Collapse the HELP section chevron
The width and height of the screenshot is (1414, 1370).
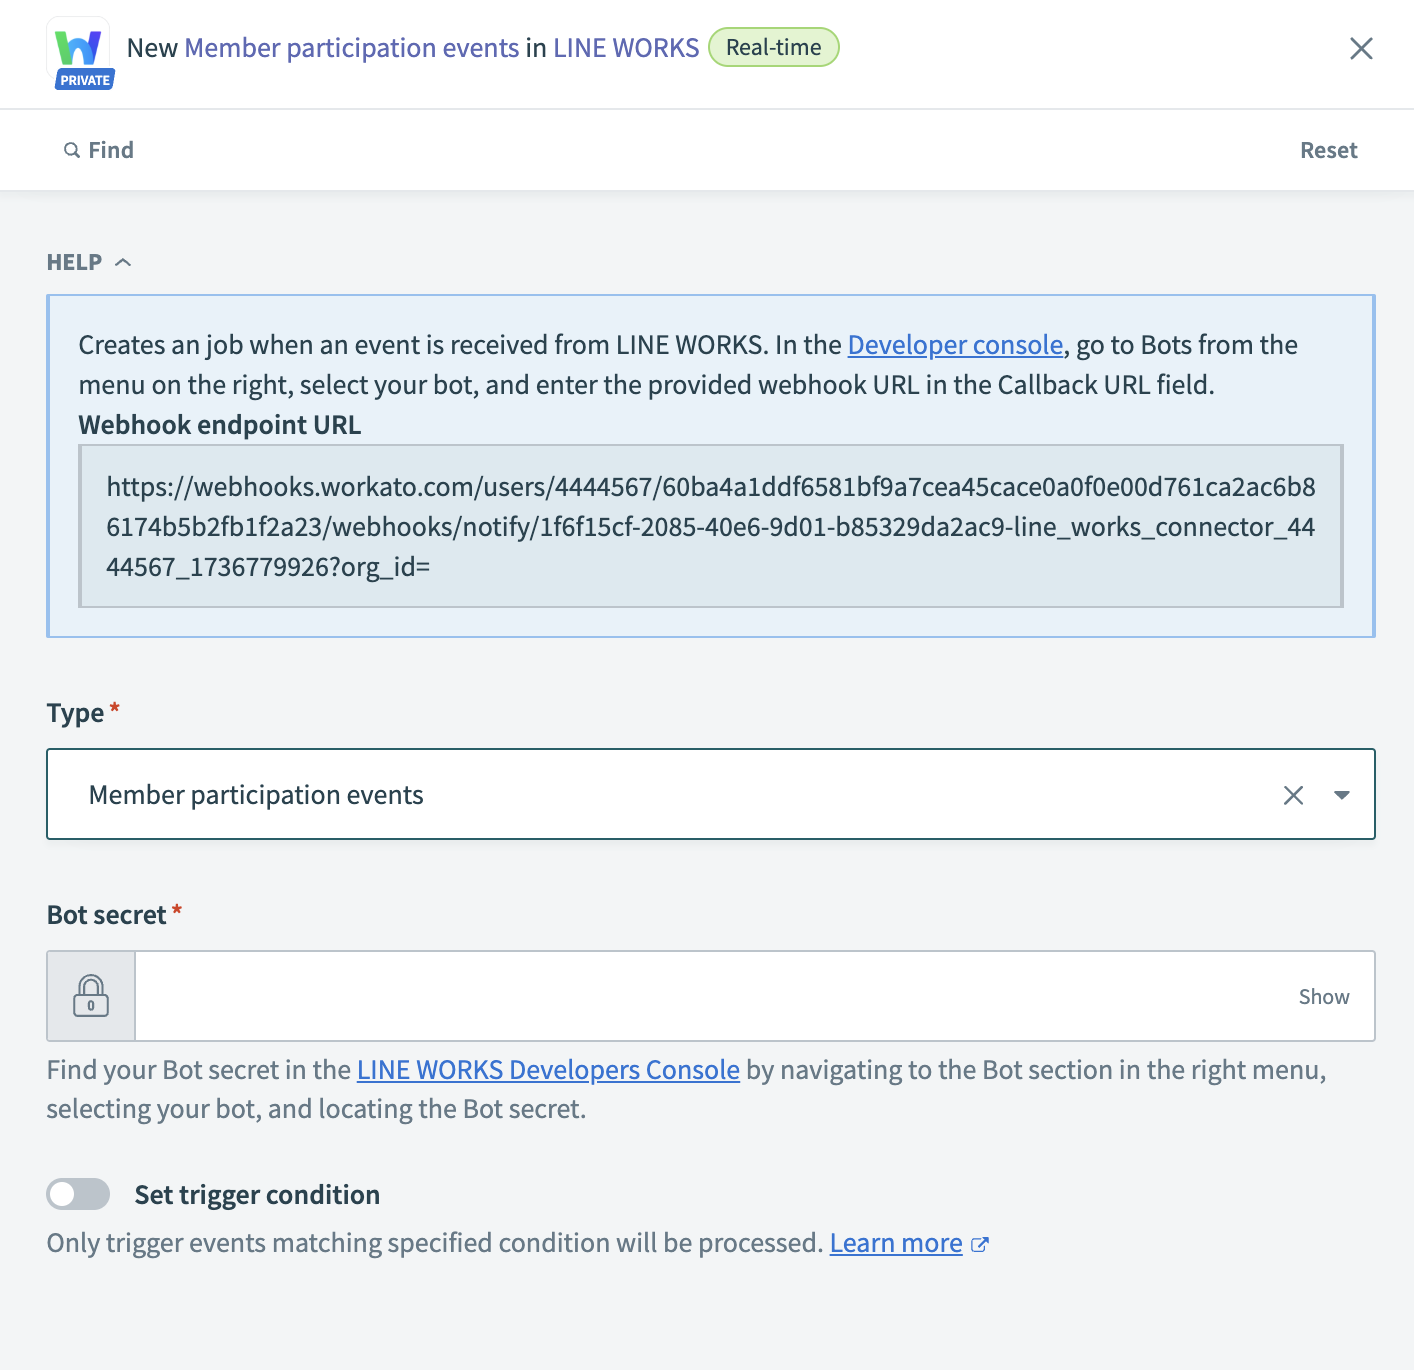click(x=123, y=262)
